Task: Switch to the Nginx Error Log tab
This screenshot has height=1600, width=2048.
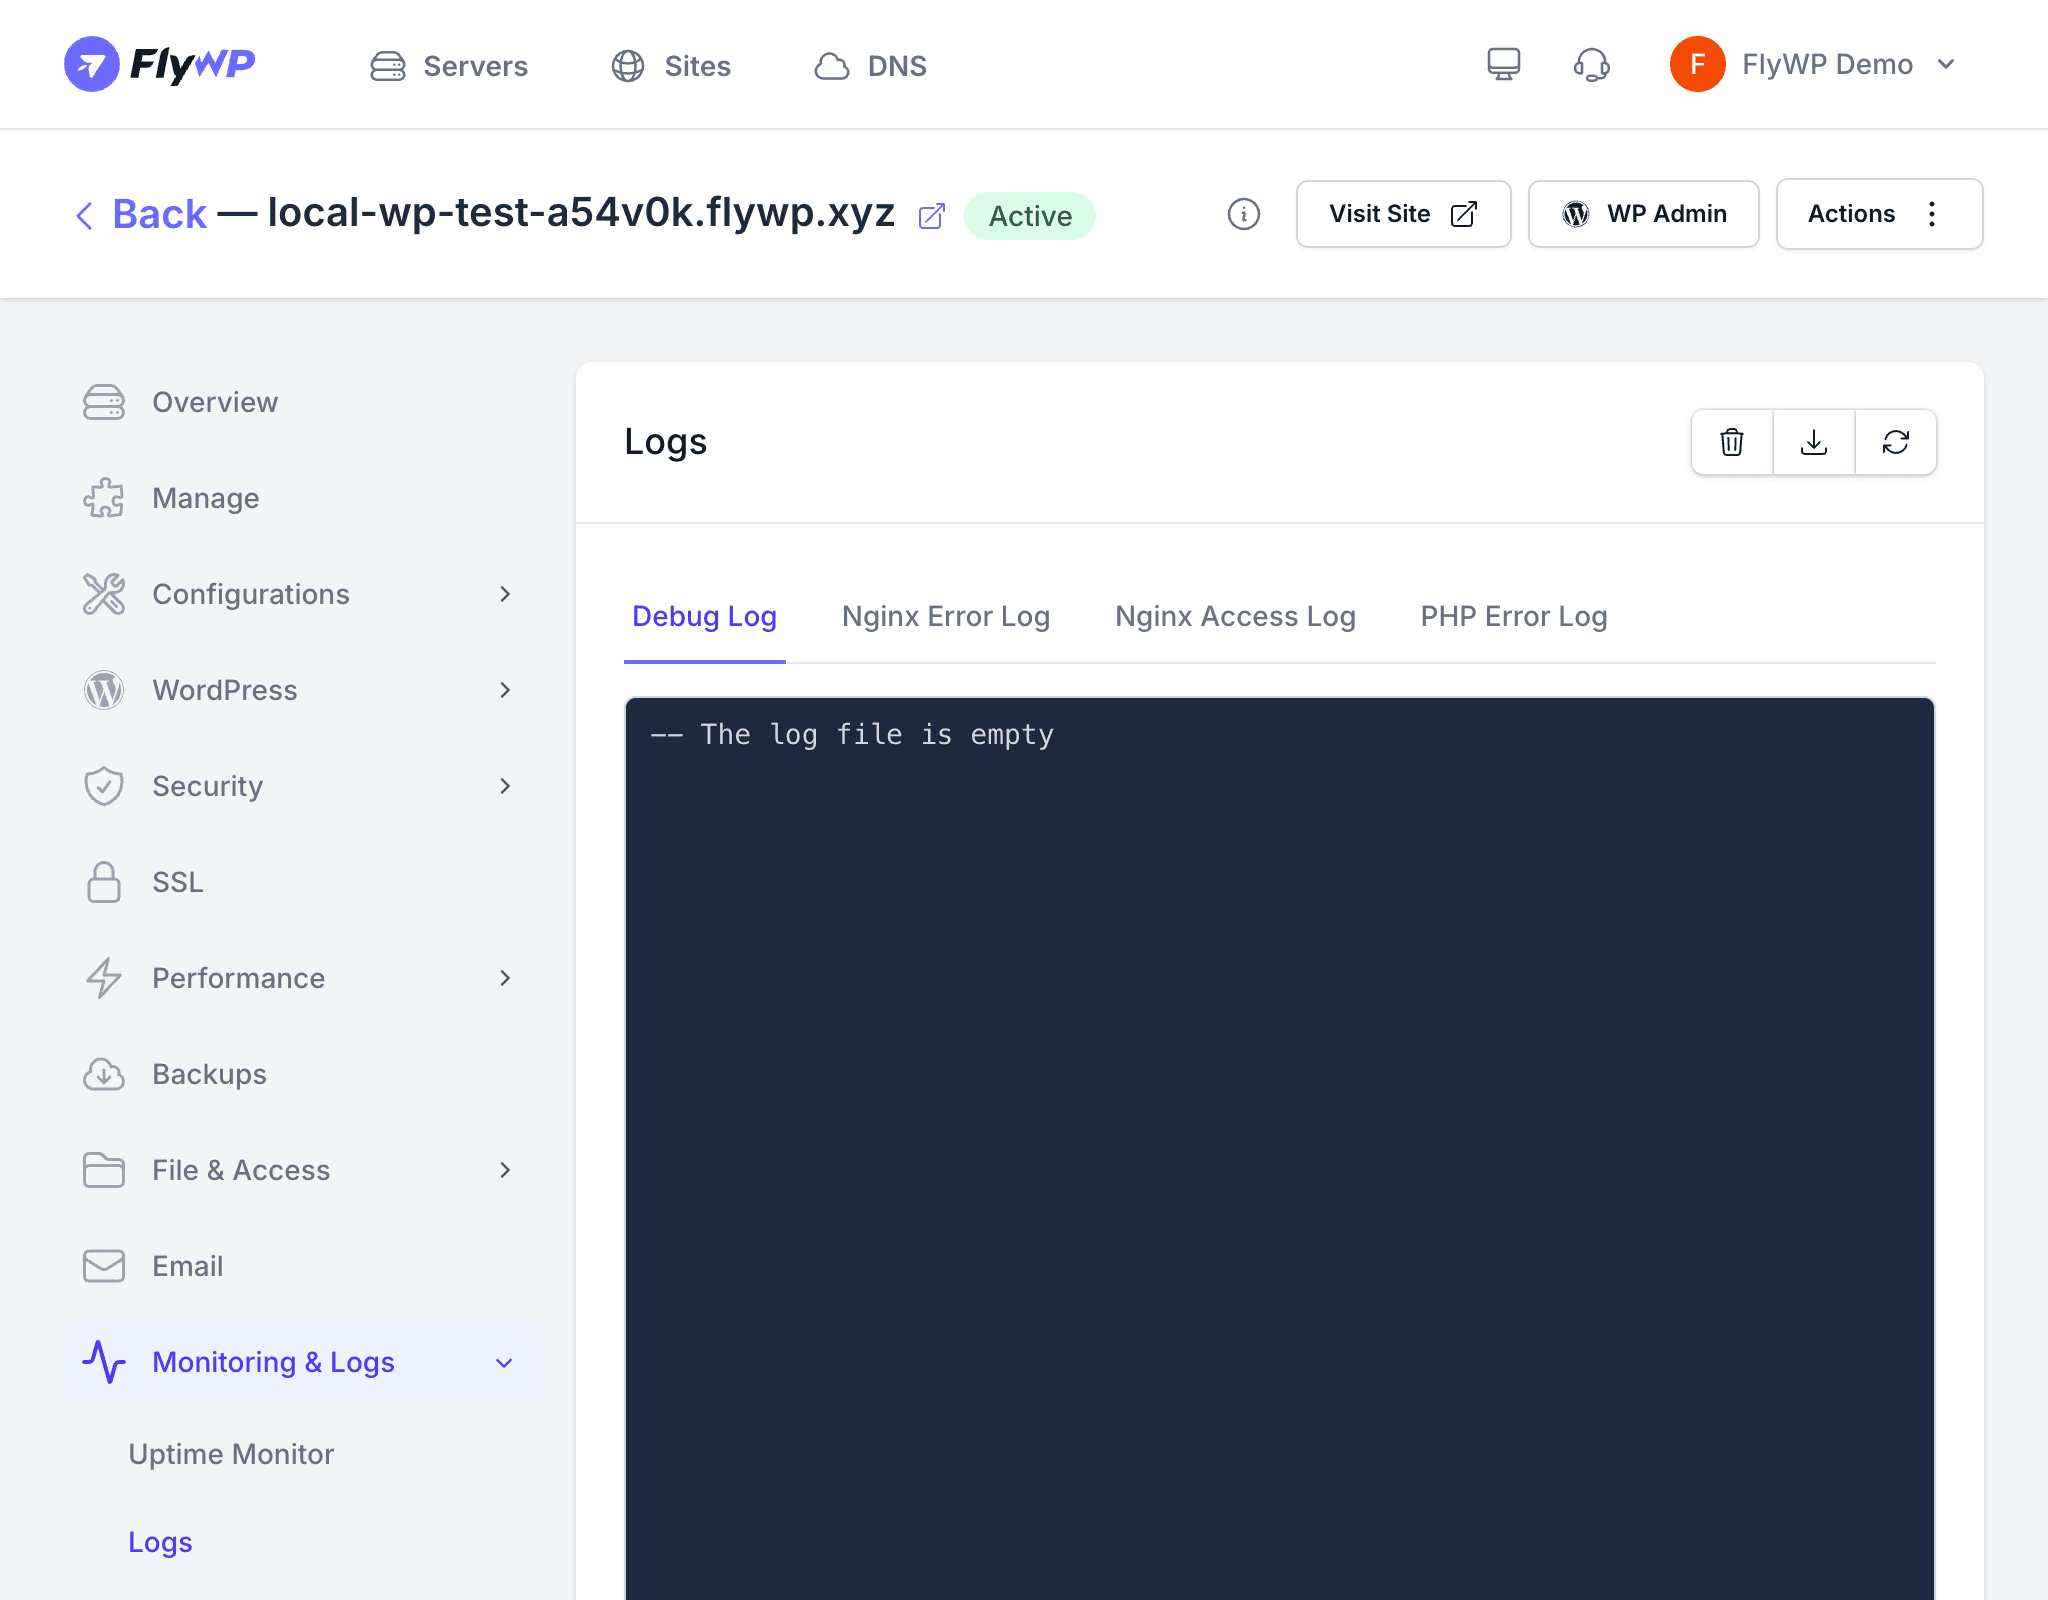Action: pyautogui.click(x=946, y=617)
